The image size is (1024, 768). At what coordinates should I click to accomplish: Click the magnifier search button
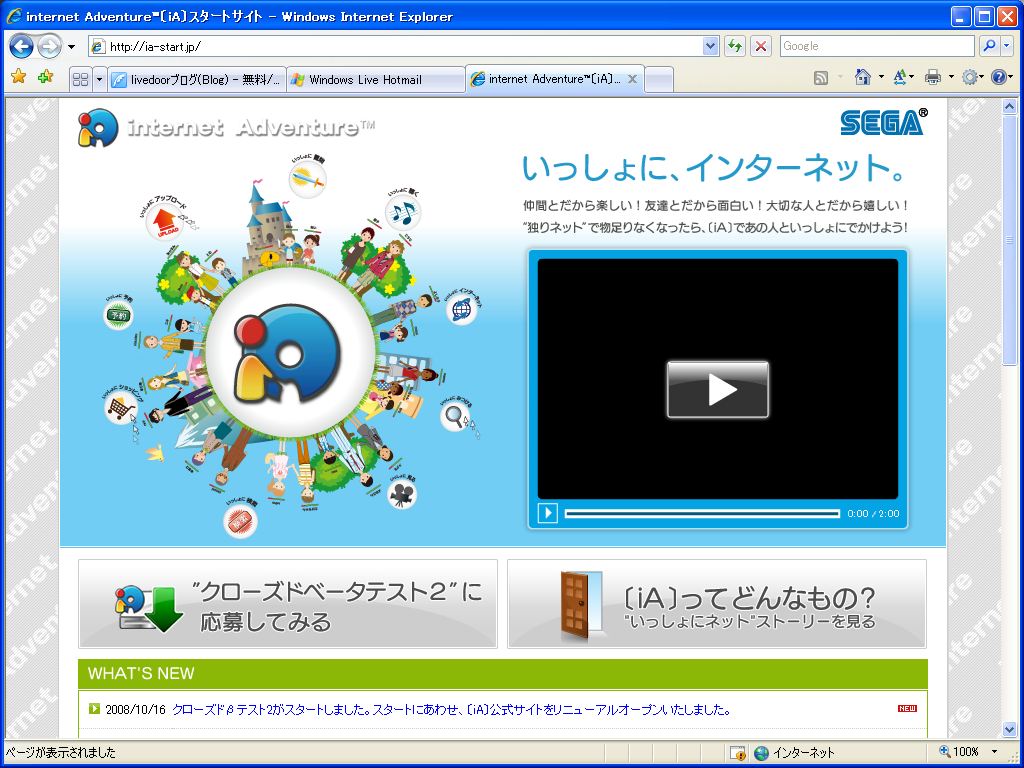(990, 46)
